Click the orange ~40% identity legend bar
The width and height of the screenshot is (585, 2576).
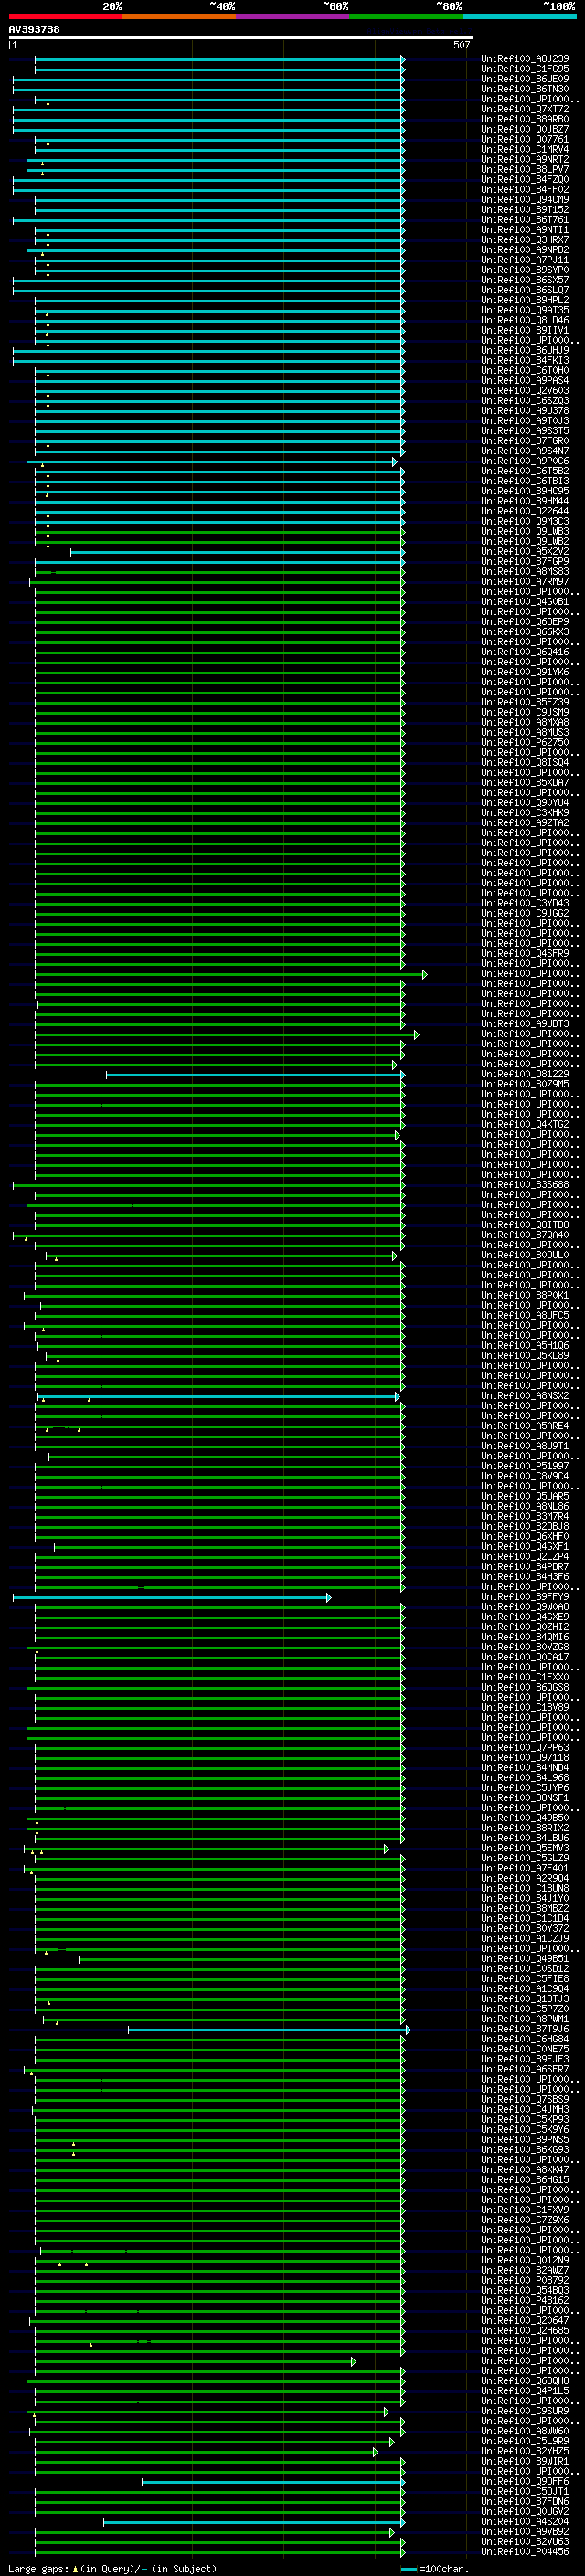[x=179, y=16]
